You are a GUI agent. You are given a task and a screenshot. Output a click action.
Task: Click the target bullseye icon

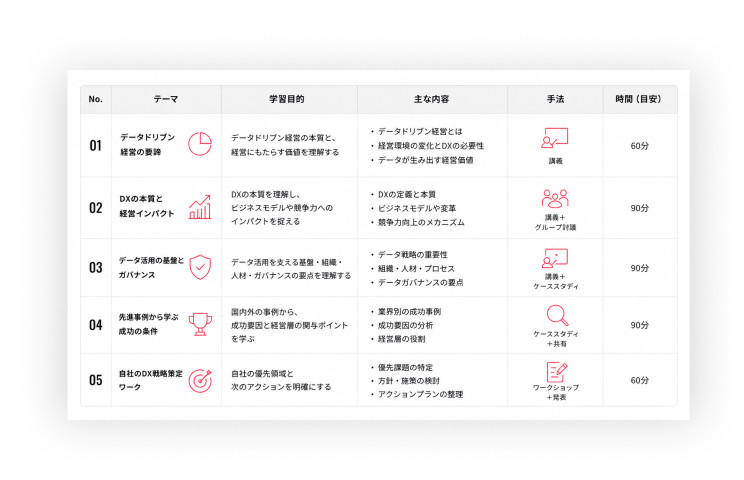(x=200, y=380)
